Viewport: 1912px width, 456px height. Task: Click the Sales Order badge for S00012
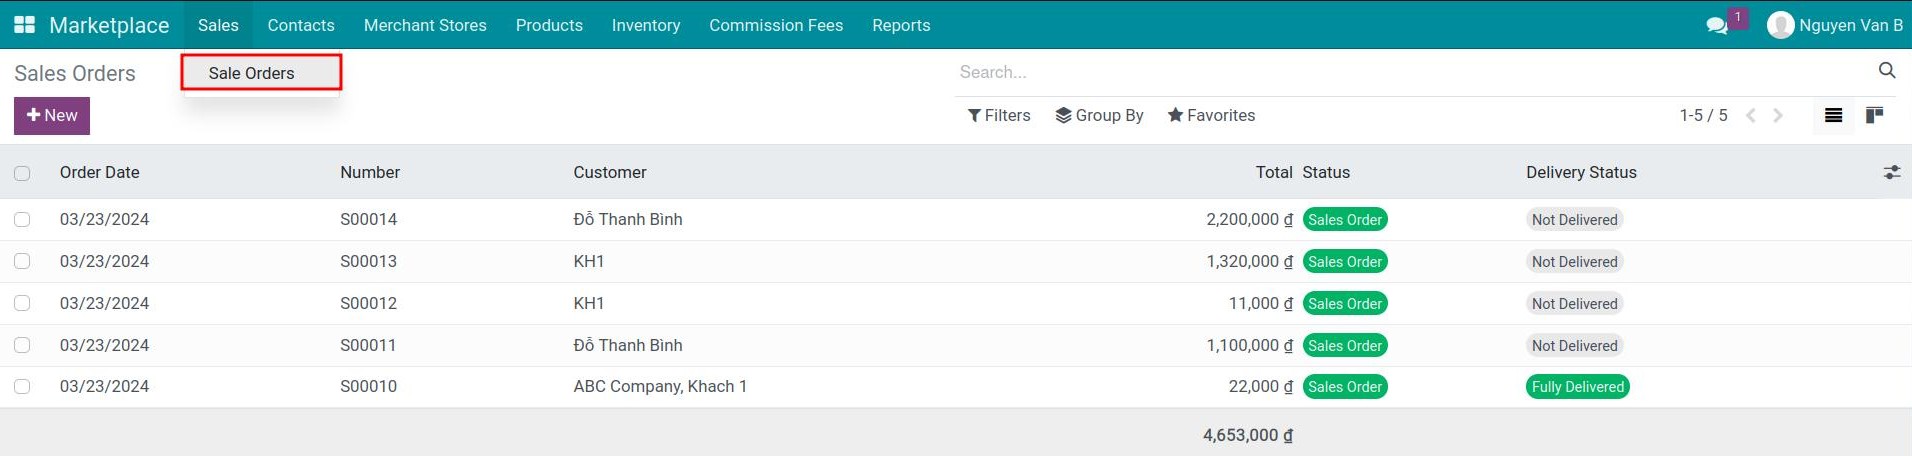1345,304
